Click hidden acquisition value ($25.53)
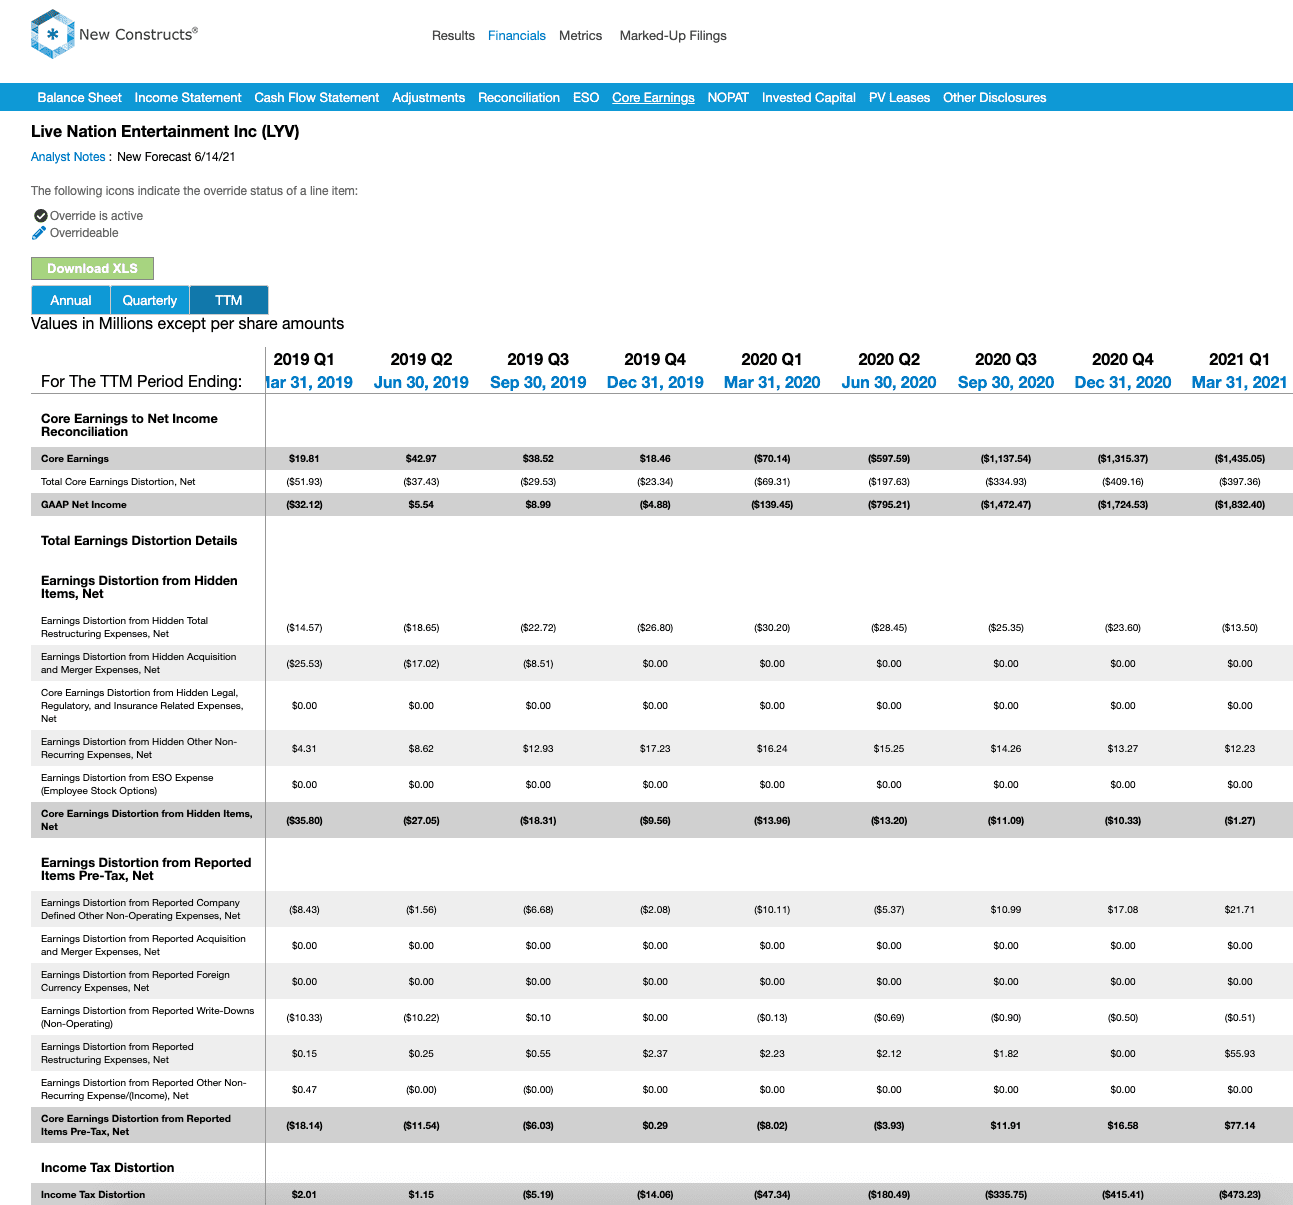The height and width of the screenshot is (1205, 1293). click(304, 664)
